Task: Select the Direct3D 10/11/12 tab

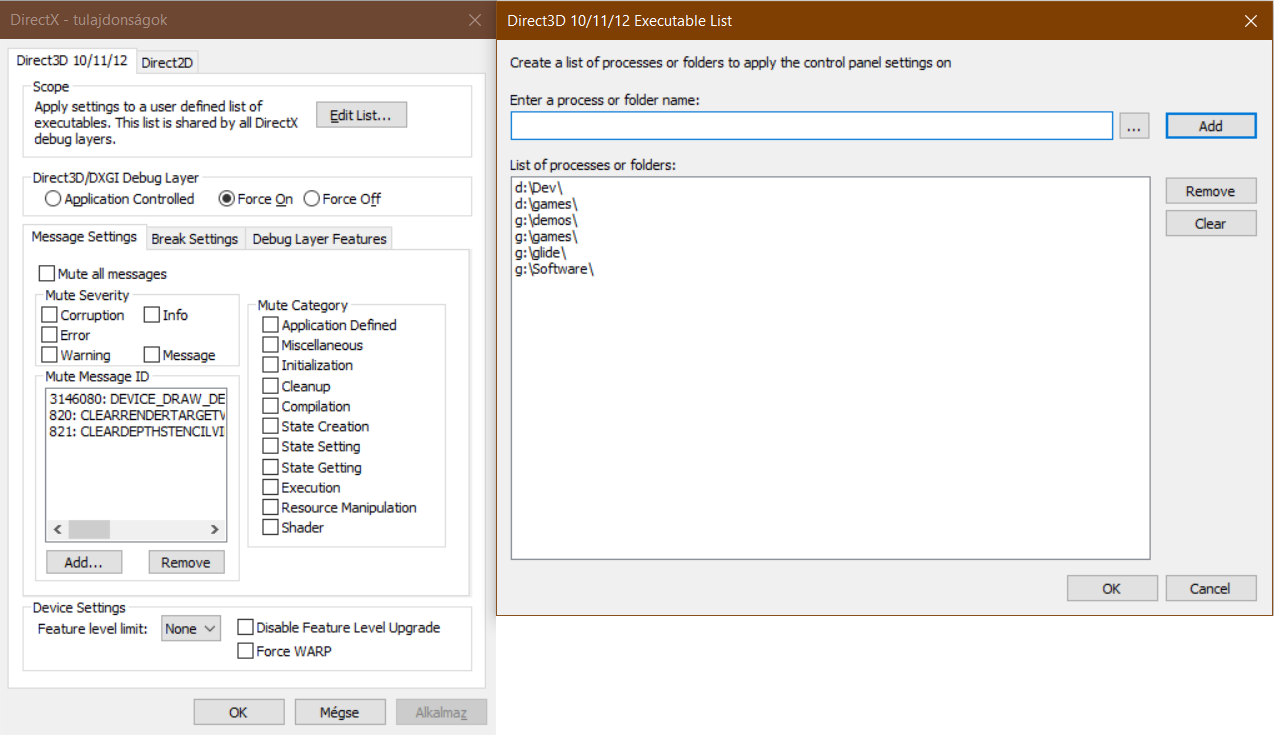Action: tap(72, 60)
